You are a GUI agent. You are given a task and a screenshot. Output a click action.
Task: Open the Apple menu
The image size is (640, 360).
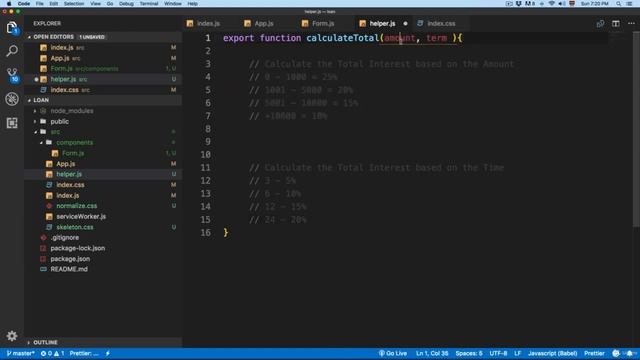click(9, 4)
